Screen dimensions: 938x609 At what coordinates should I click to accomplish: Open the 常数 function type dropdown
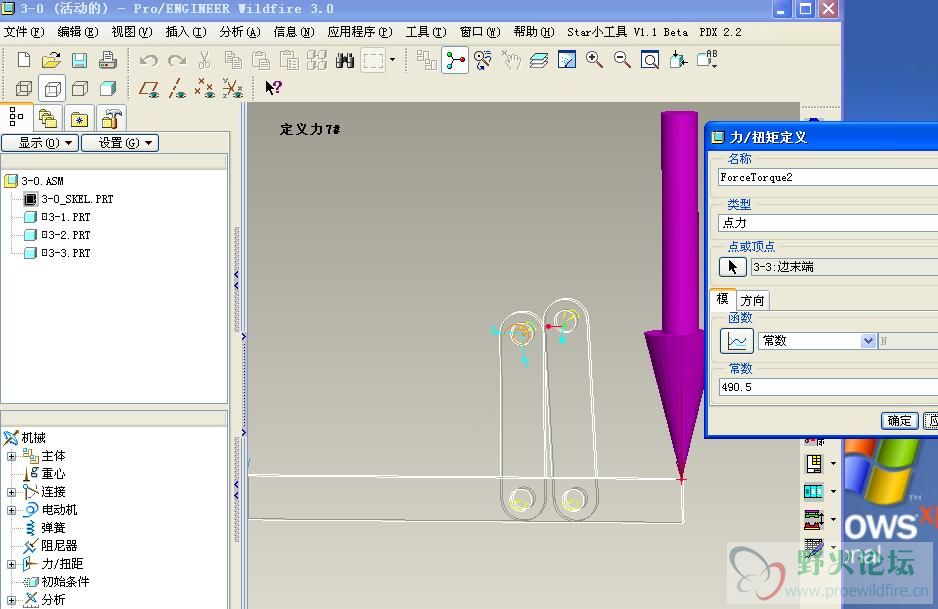pyautogui.click(x=868, y=341)
